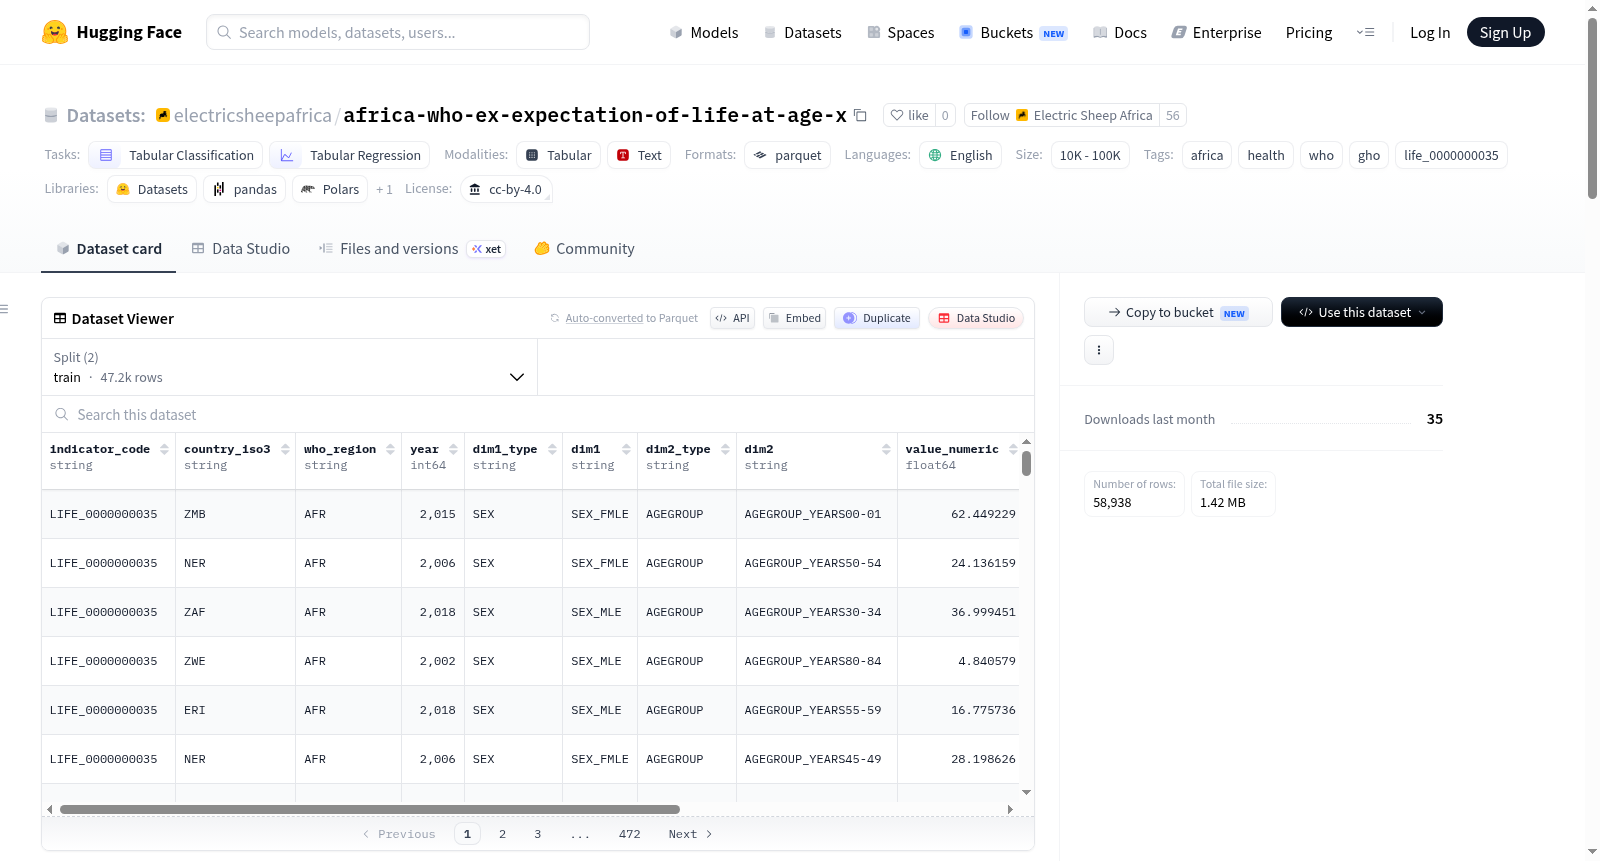Click the electricsheepafrica organization avatar
Screen dimensions: 1600x861
tap(163, 115)
